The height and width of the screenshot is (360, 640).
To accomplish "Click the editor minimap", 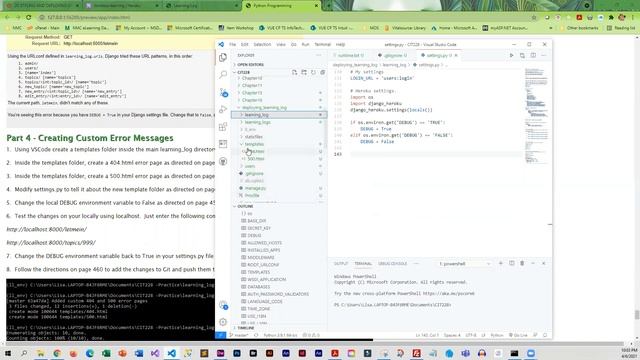I will click(x=536, y=116).
